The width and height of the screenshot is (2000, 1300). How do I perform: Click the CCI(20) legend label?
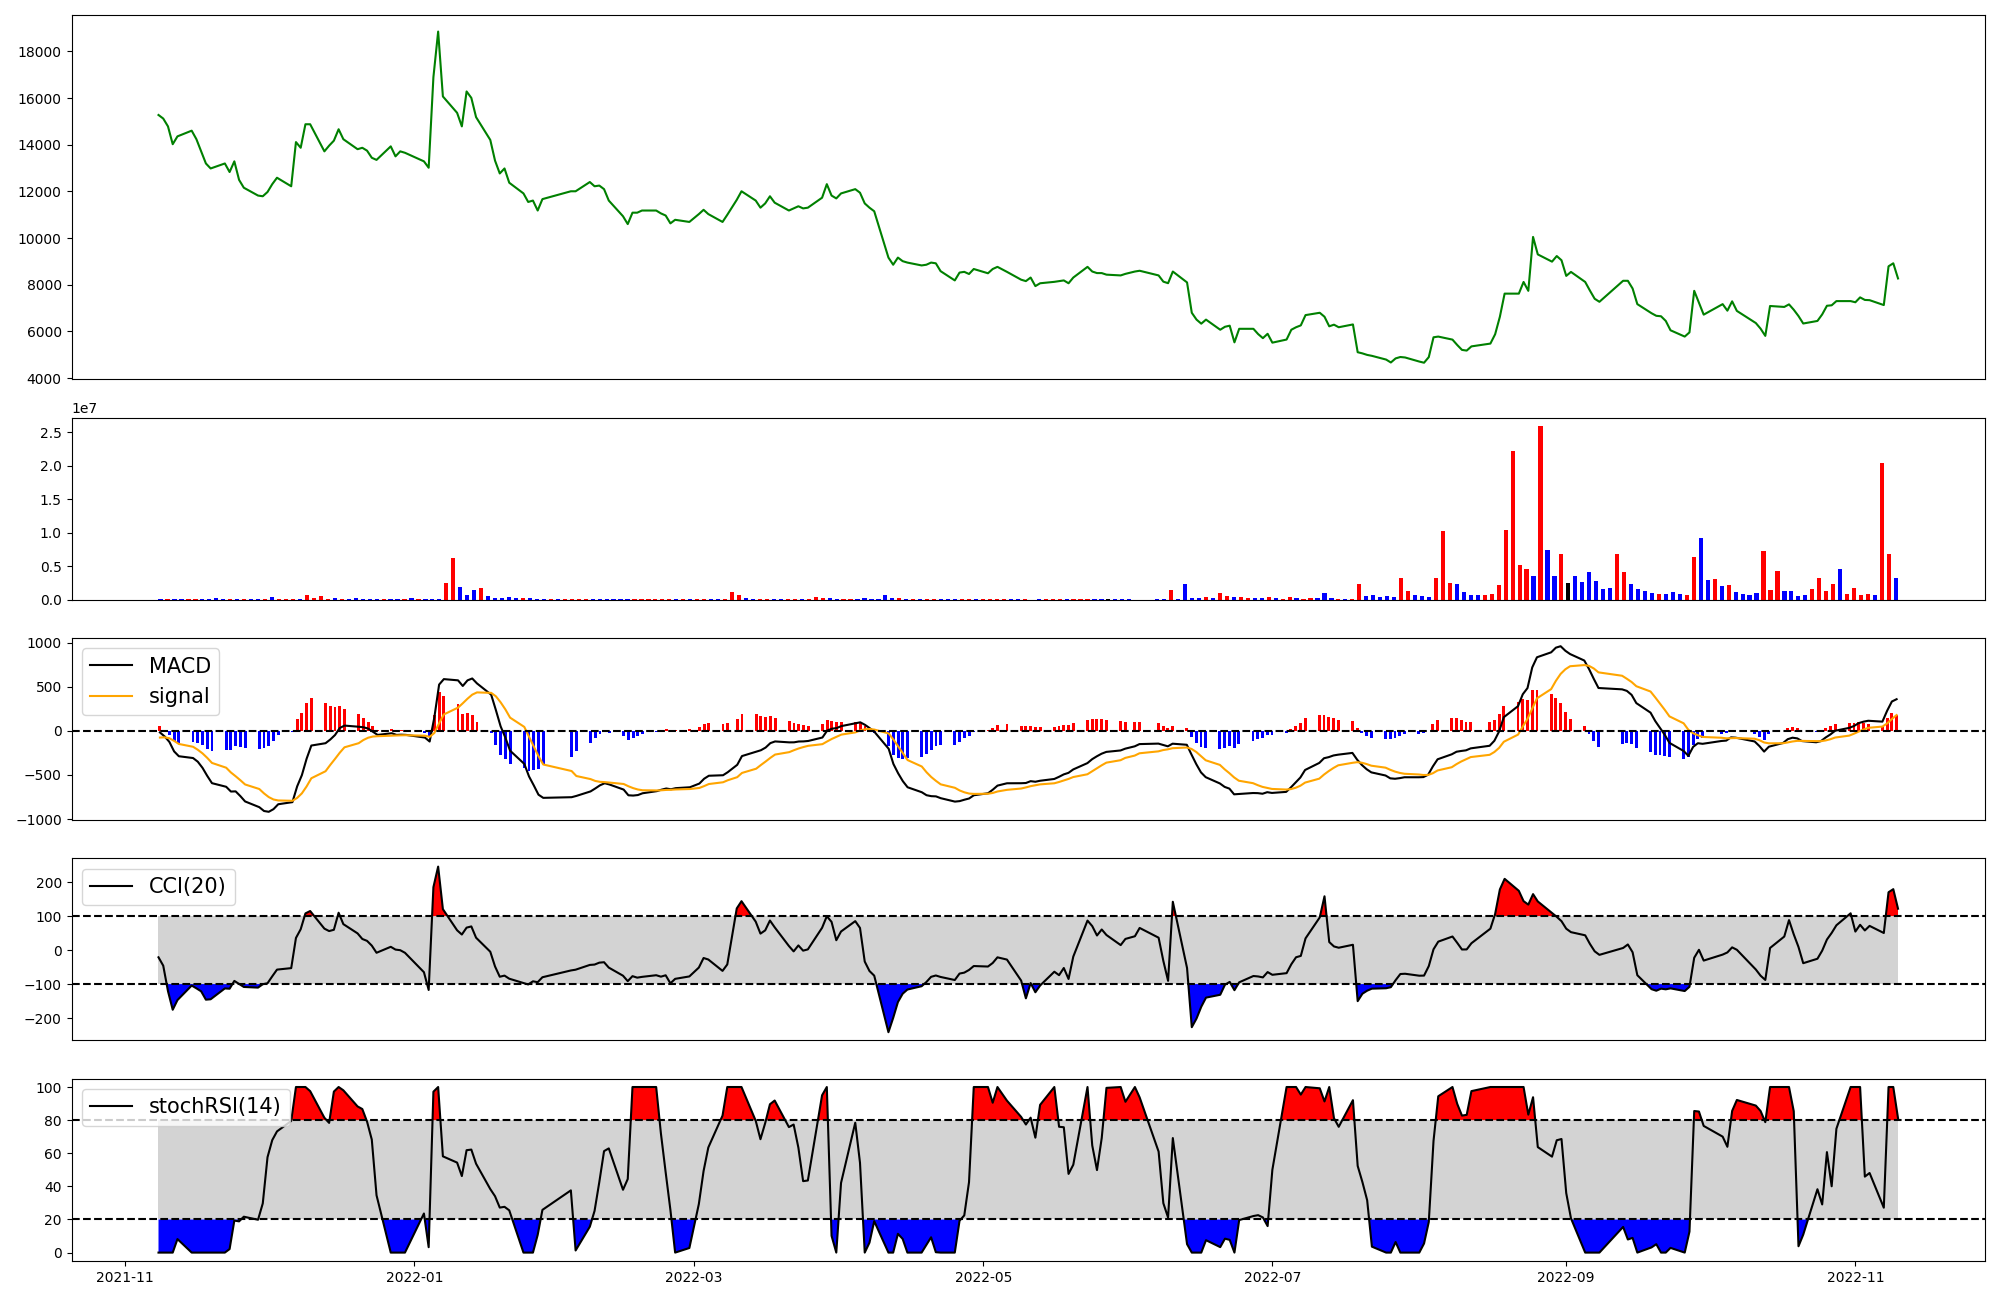pyautogui.click(x=187, y=886)
